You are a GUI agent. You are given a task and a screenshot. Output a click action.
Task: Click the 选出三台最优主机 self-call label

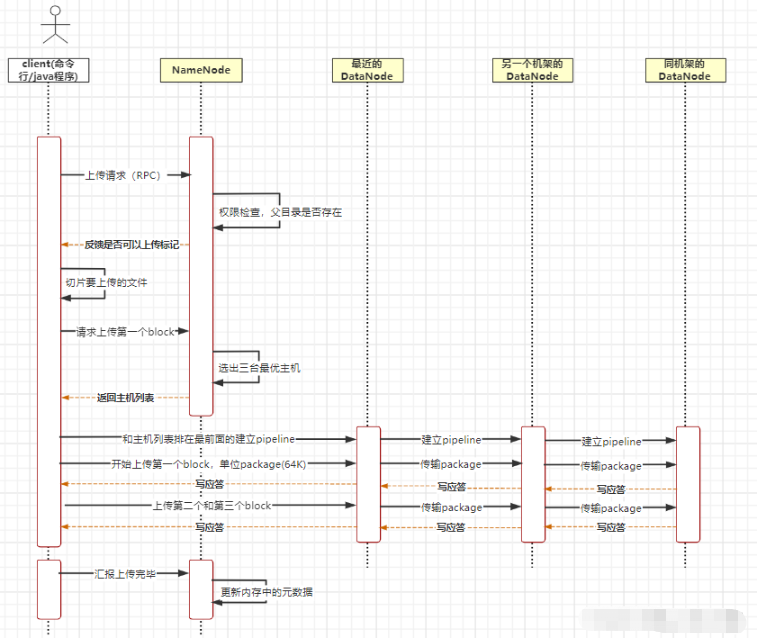259,368
